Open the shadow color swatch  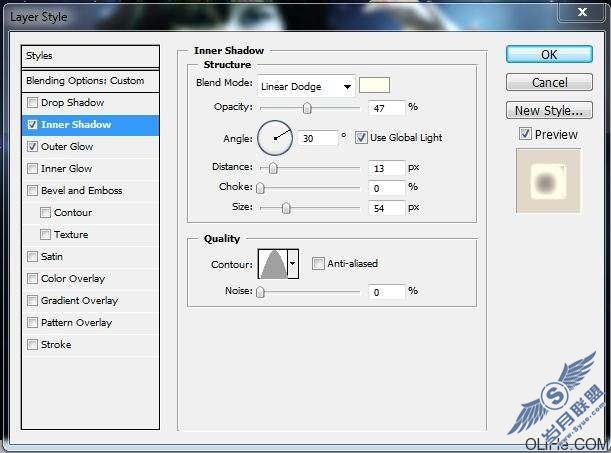point(374,85)
